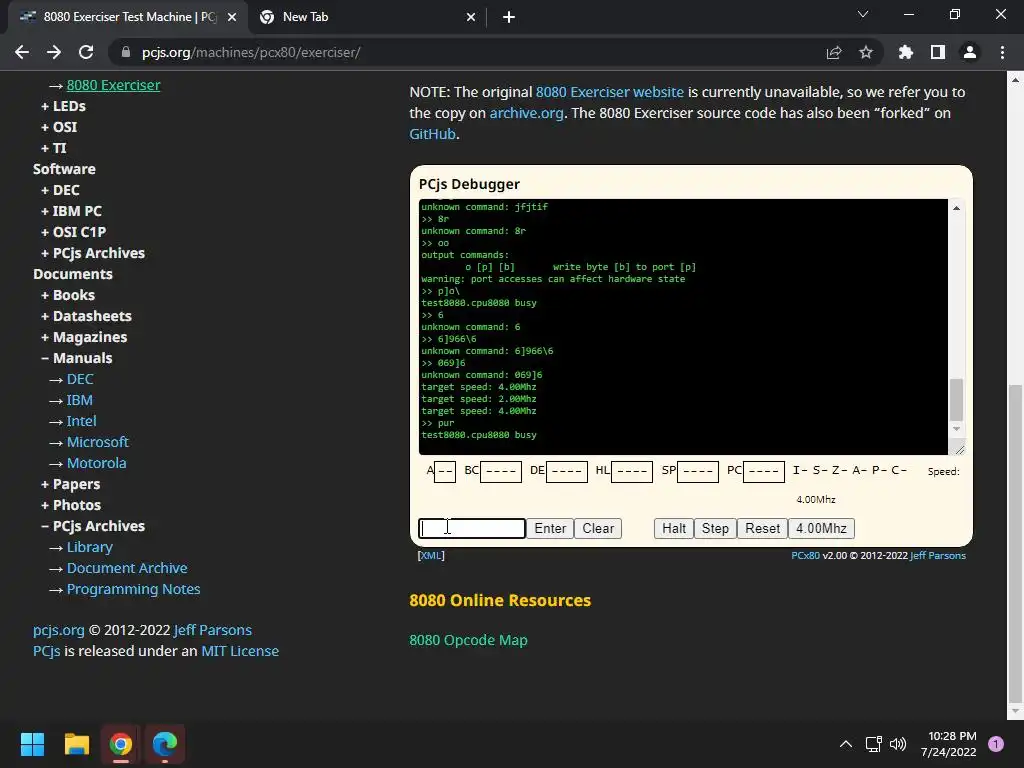
Task: Click the address bar URL pcjs.org
Action: pyautogui.click(x=251, y=52)
